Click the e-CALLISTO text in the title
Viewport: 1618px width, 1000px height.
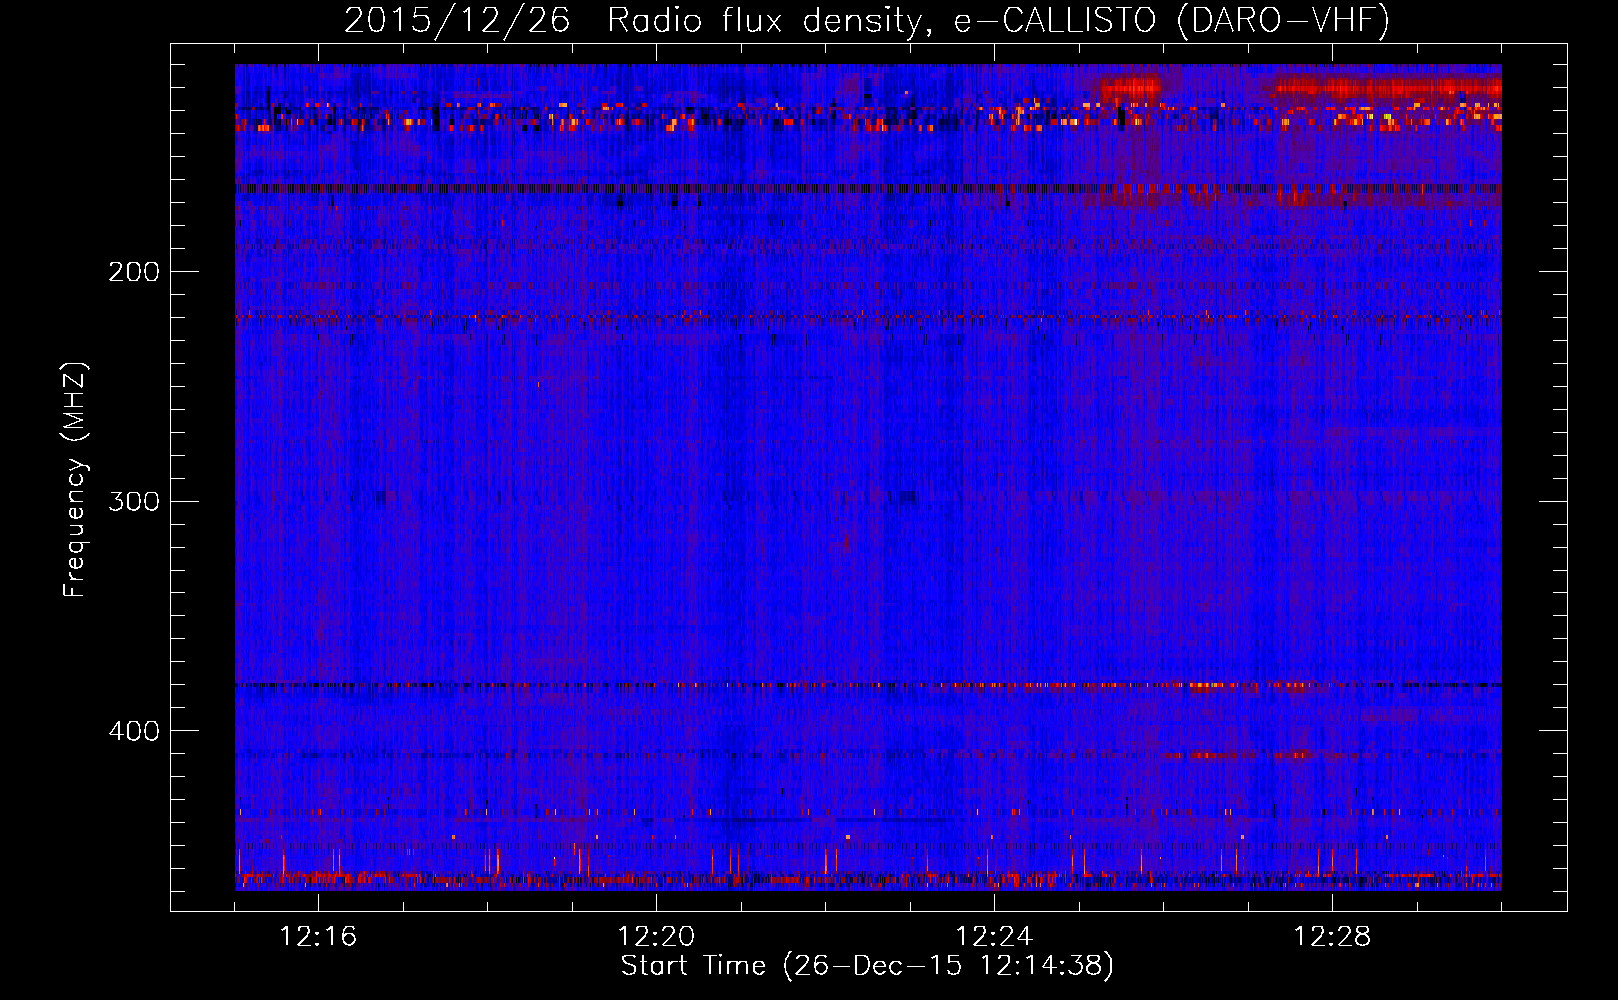click(1054, 21)
